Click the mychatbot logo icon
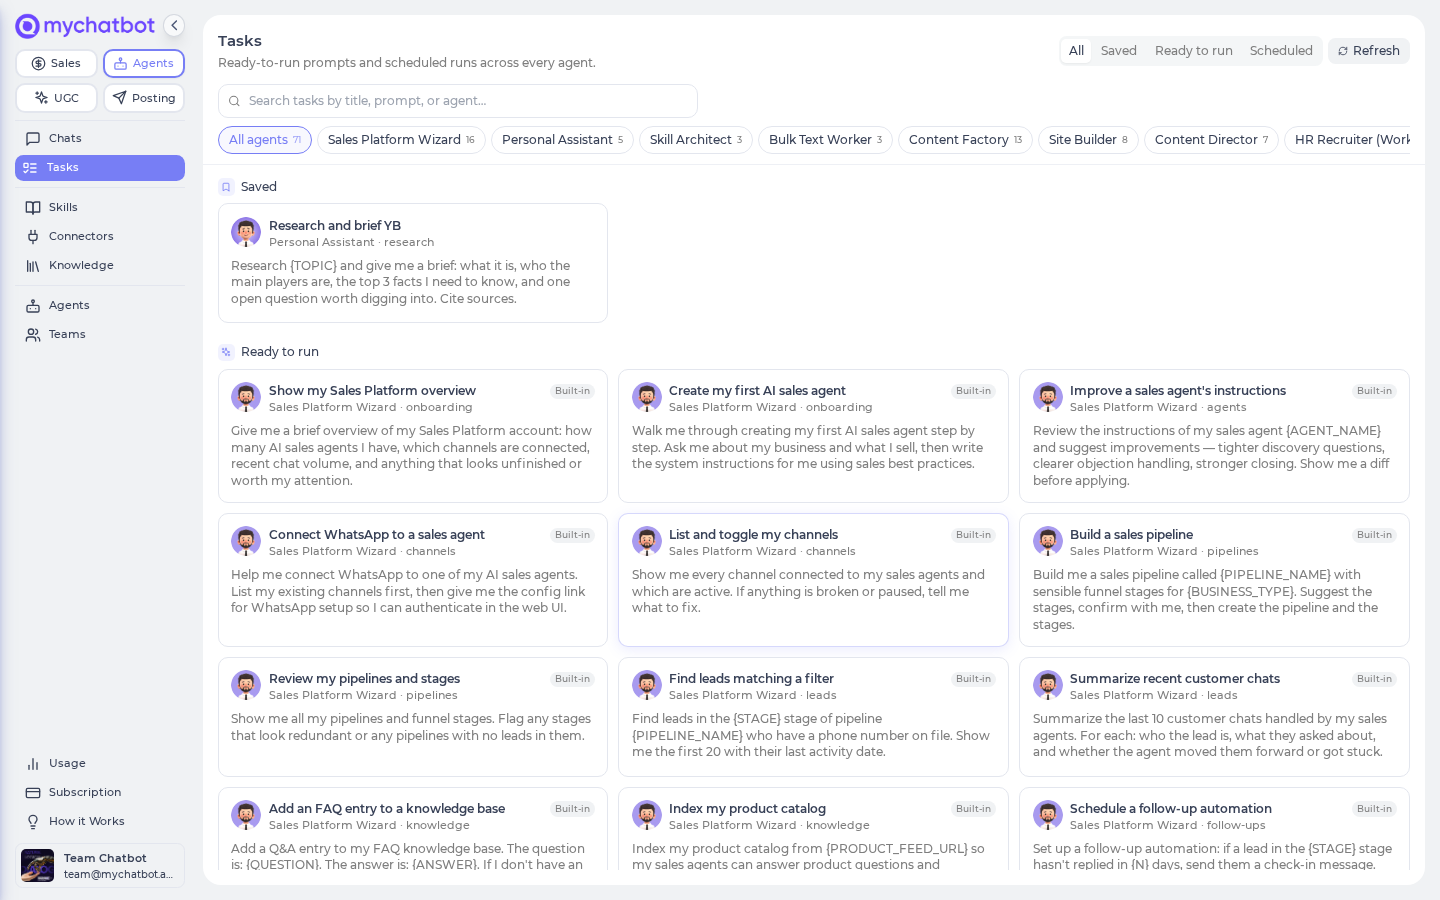This screenshot has height=900, width=1440. click(x=28, y=26)
